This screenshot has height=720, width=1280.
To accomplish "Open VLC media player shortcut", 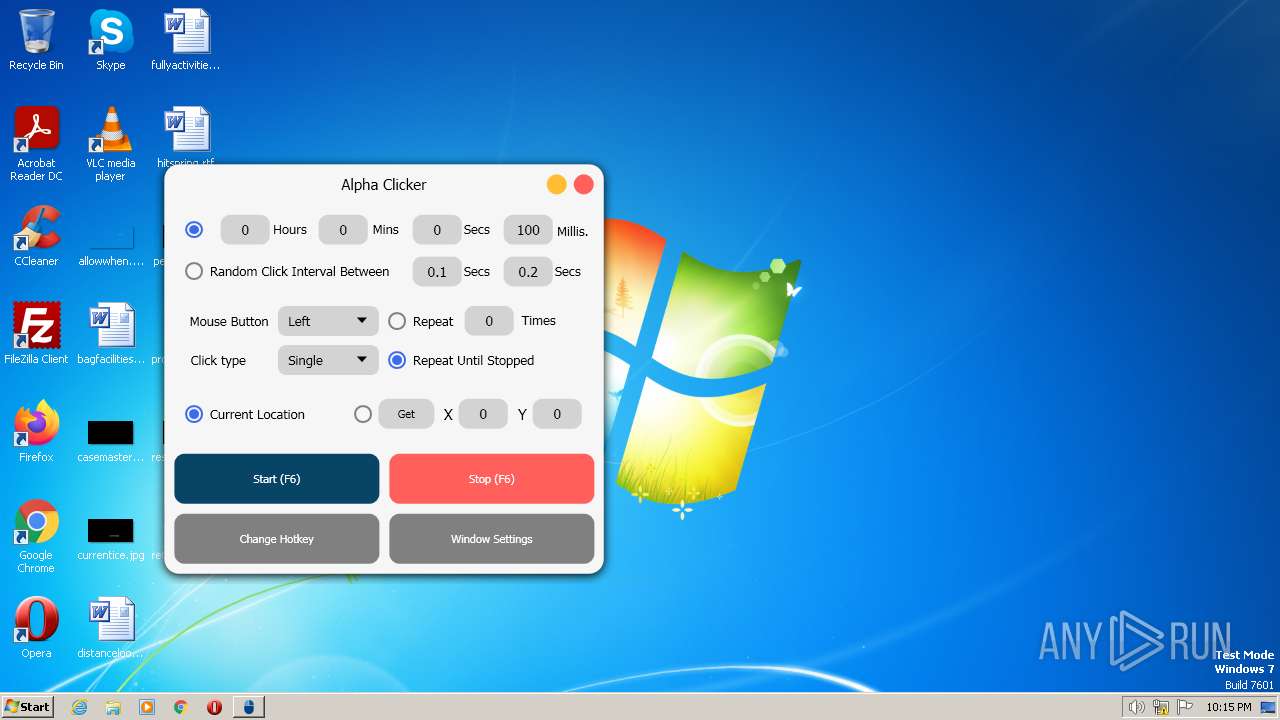I will (x=110, y=144).
